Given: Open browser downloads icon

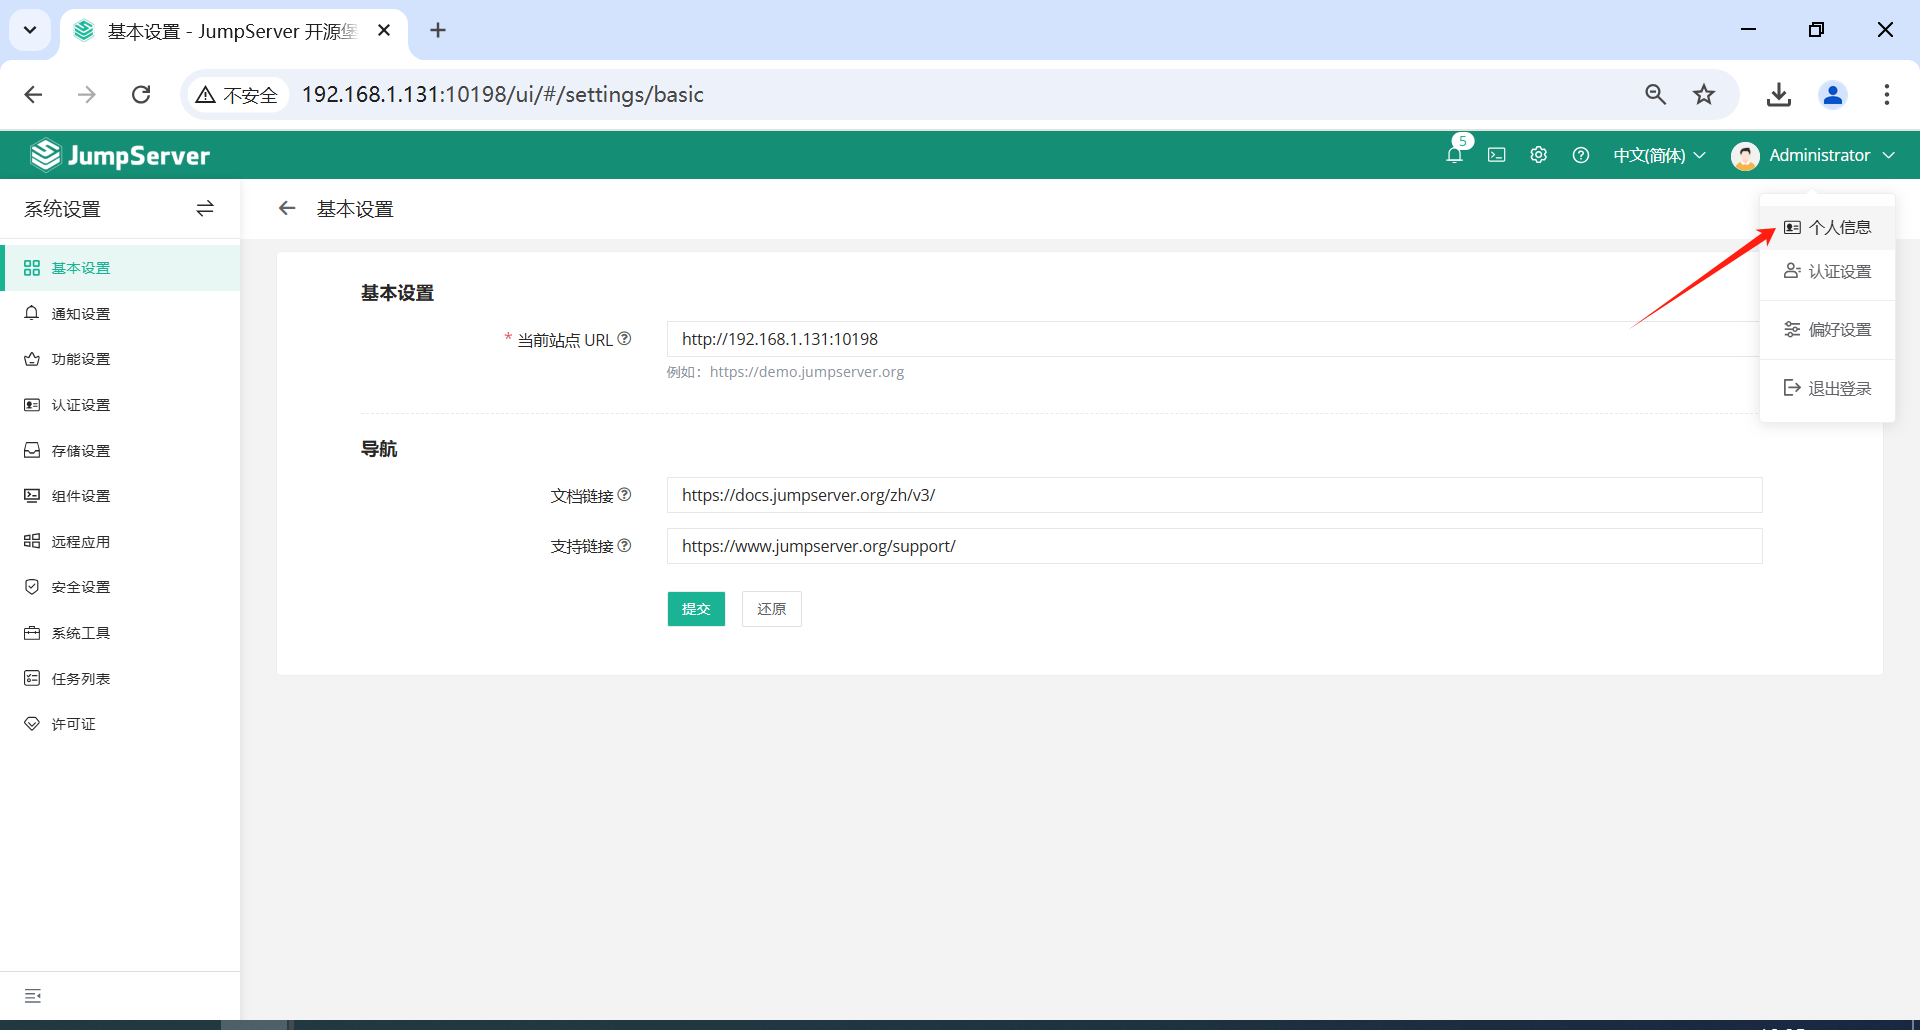Looking at the screenshot, I should point(1778,94).
